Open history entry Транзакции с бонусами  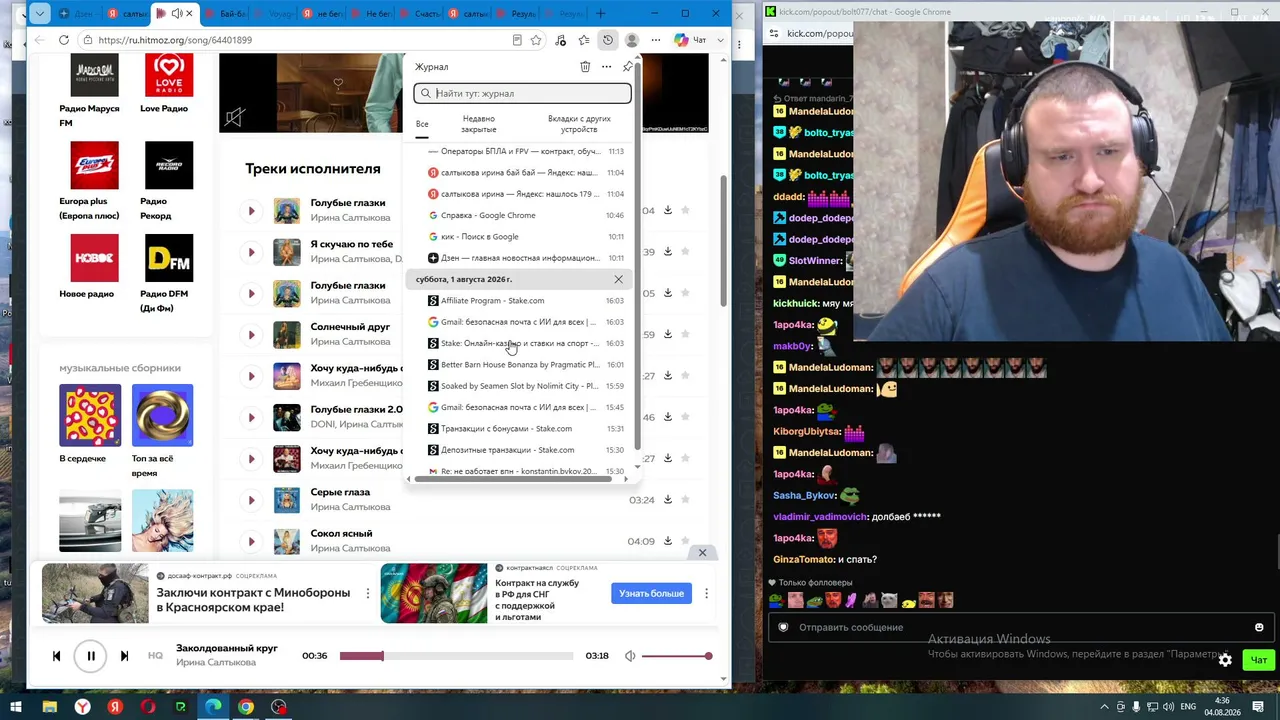click(526, 429)
